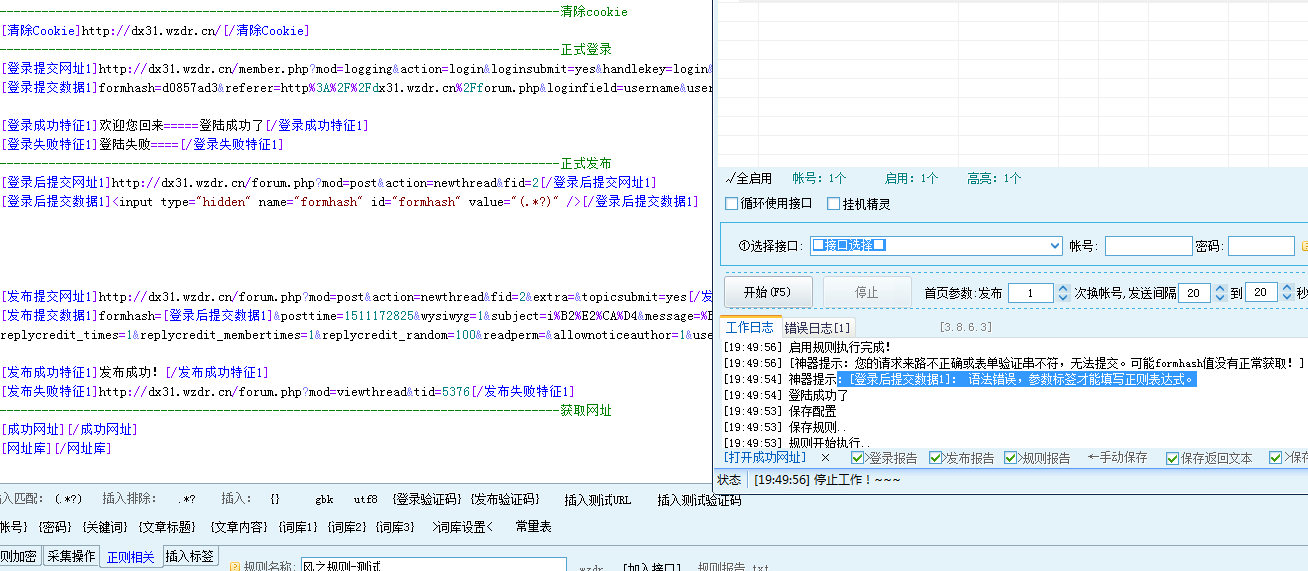Toggle the 保存返回文本 checkbox
The image size is (1308, 571).
tap(1173, 458)
